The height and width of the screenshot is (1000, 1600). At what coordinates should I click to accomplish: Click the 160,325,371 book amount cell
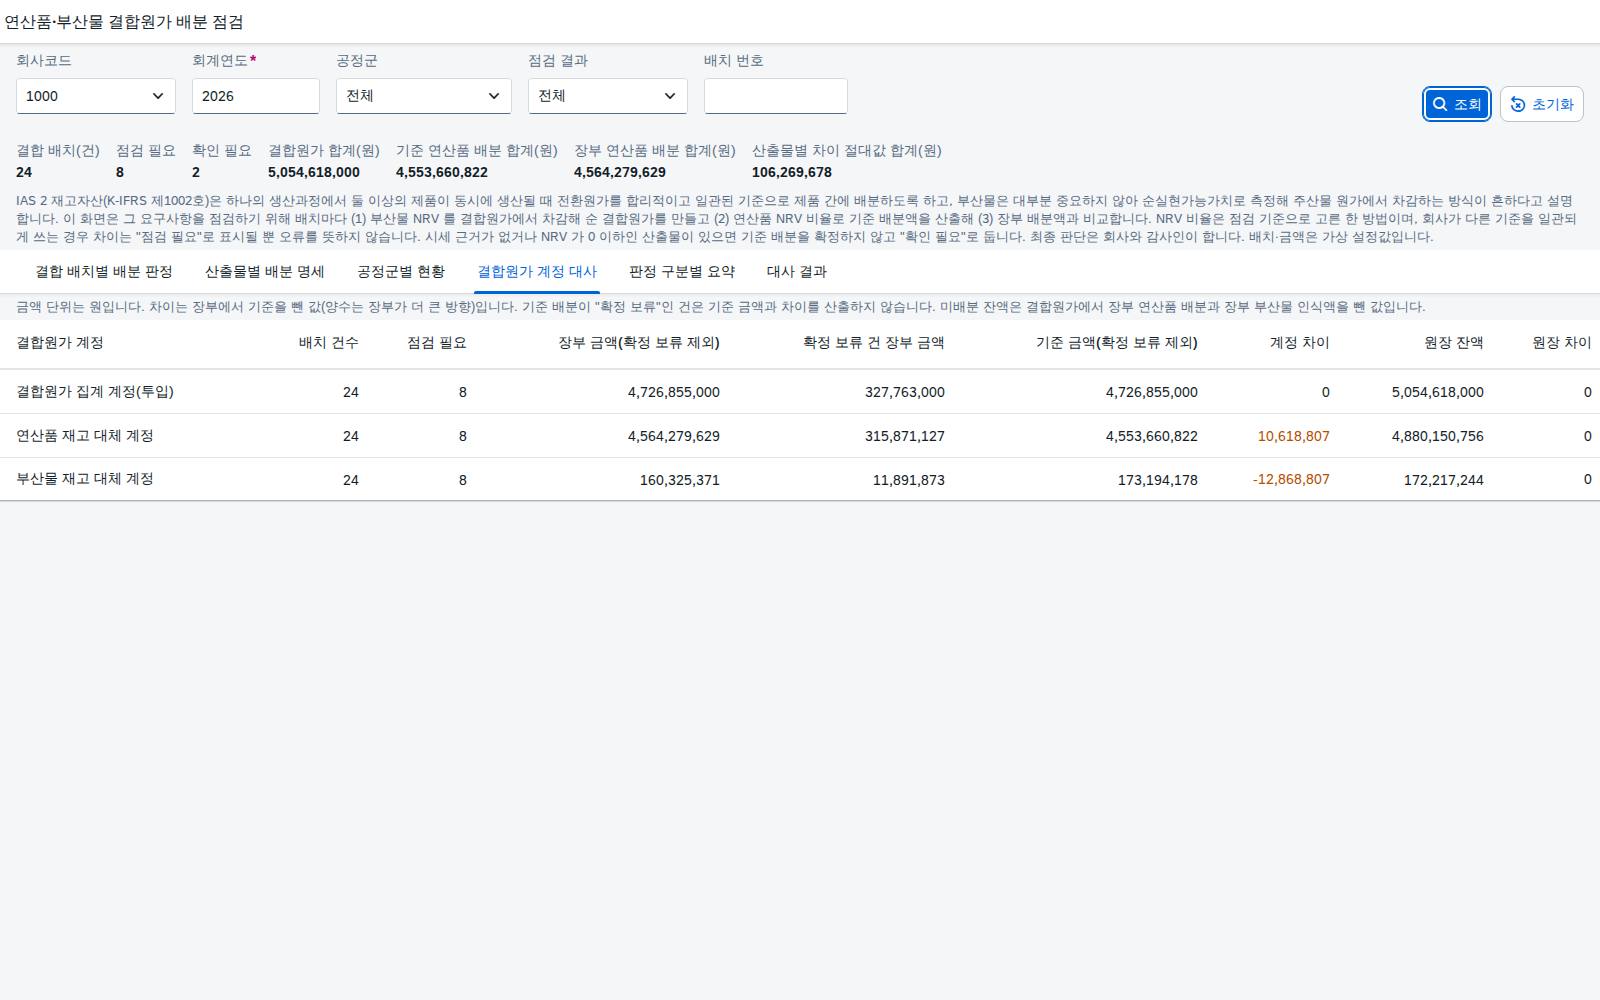pyautogui.click(x=680, y=480)
